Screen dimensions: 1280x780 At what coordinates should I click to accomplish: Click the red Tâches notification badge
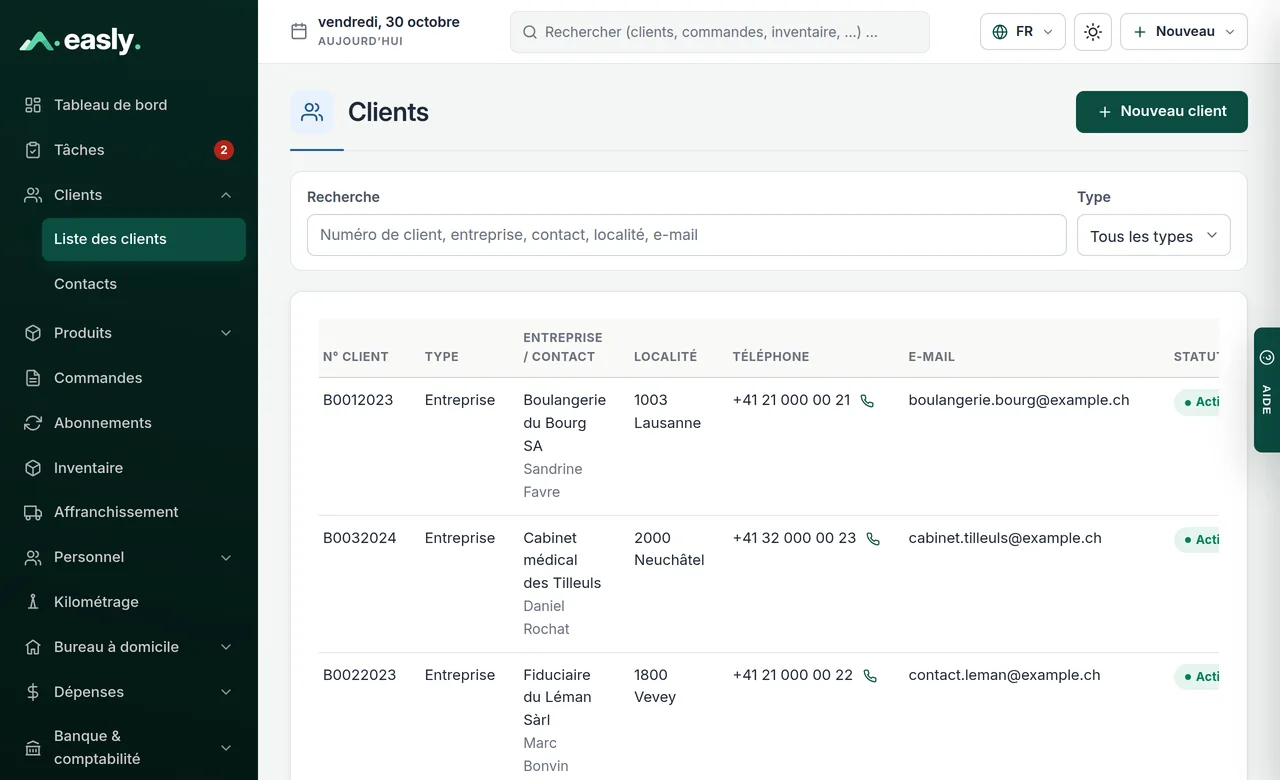[x=224, y=150]
